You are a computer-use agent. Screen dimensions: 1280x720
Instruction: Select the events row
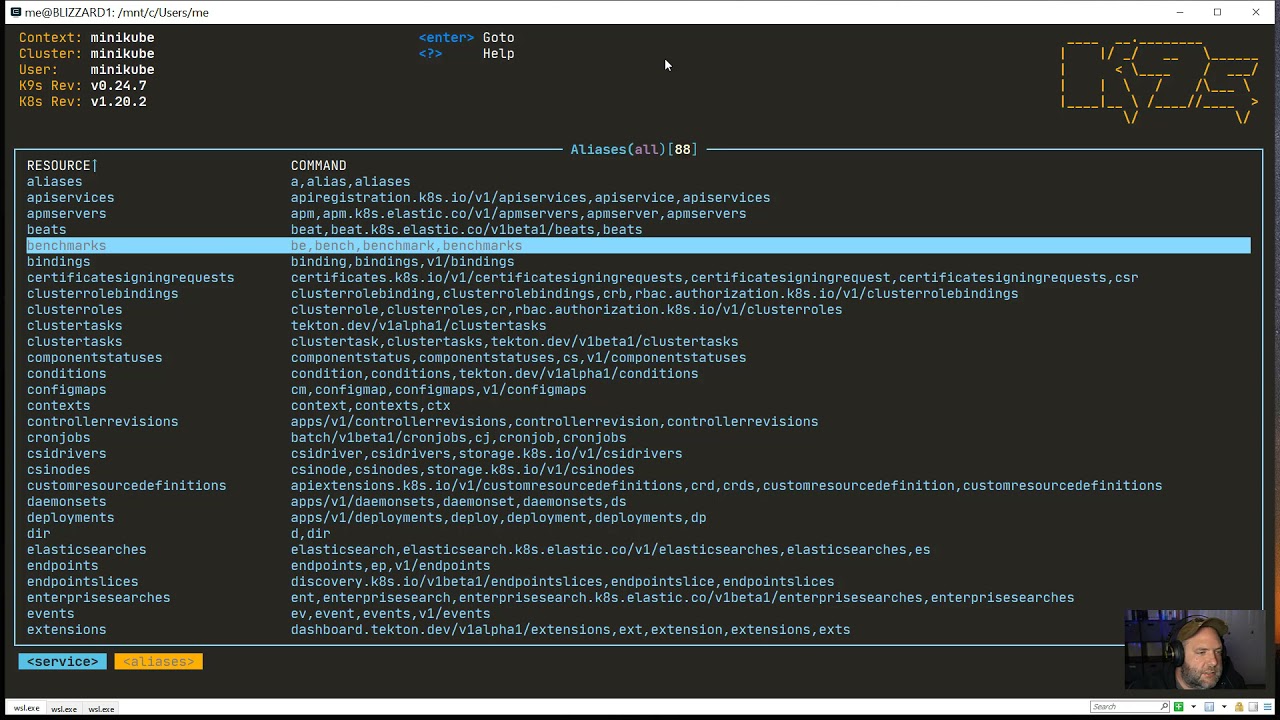[638, 613]
